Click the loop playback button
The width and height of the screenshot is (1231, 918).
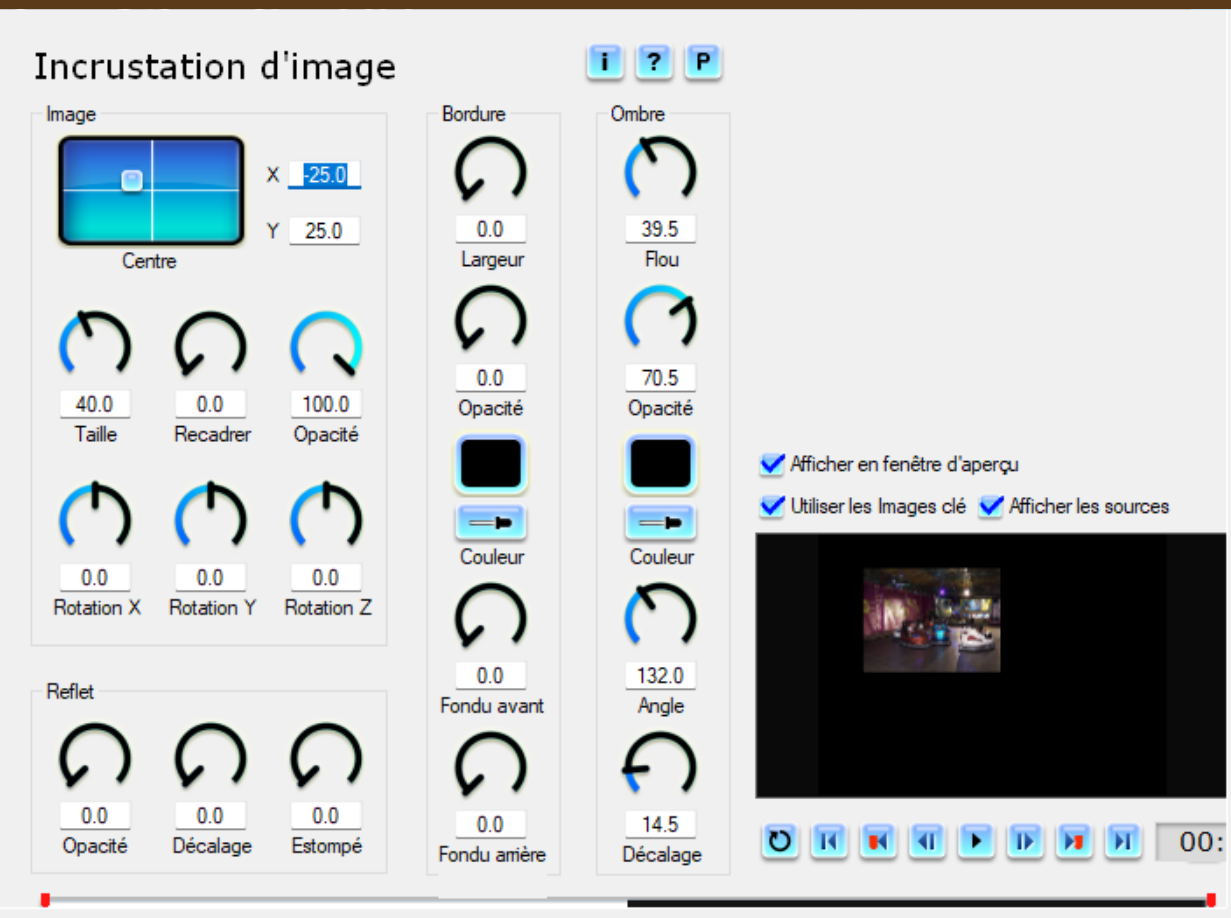coord(780,841)
